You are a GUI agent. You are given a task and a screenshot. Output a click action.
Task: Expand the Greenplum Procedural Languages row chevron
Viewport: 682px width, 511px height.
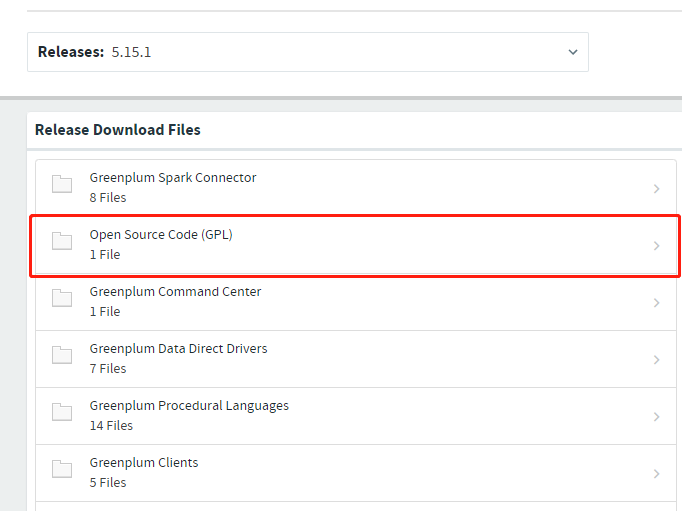click(x=656, y=417)
